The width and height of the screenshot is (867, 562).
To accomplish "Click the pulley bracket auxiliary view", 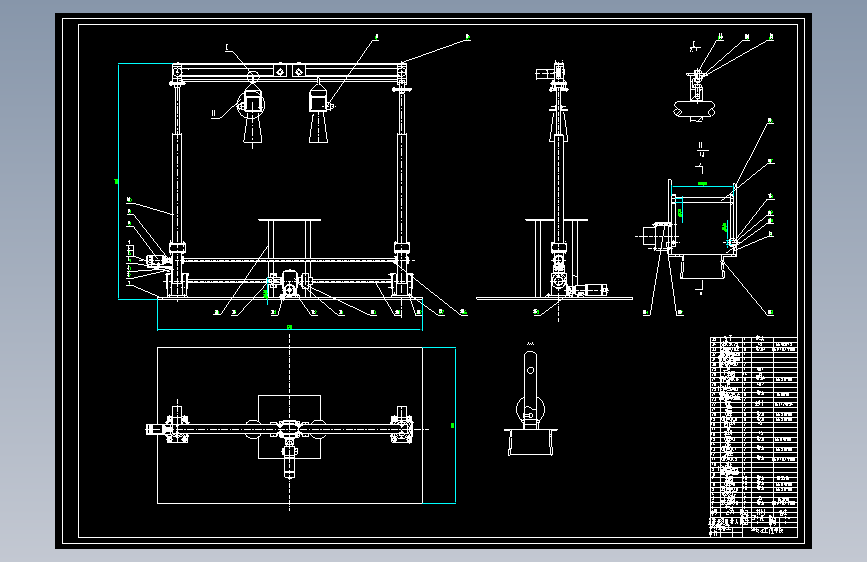I will click(x=530, y=403).
